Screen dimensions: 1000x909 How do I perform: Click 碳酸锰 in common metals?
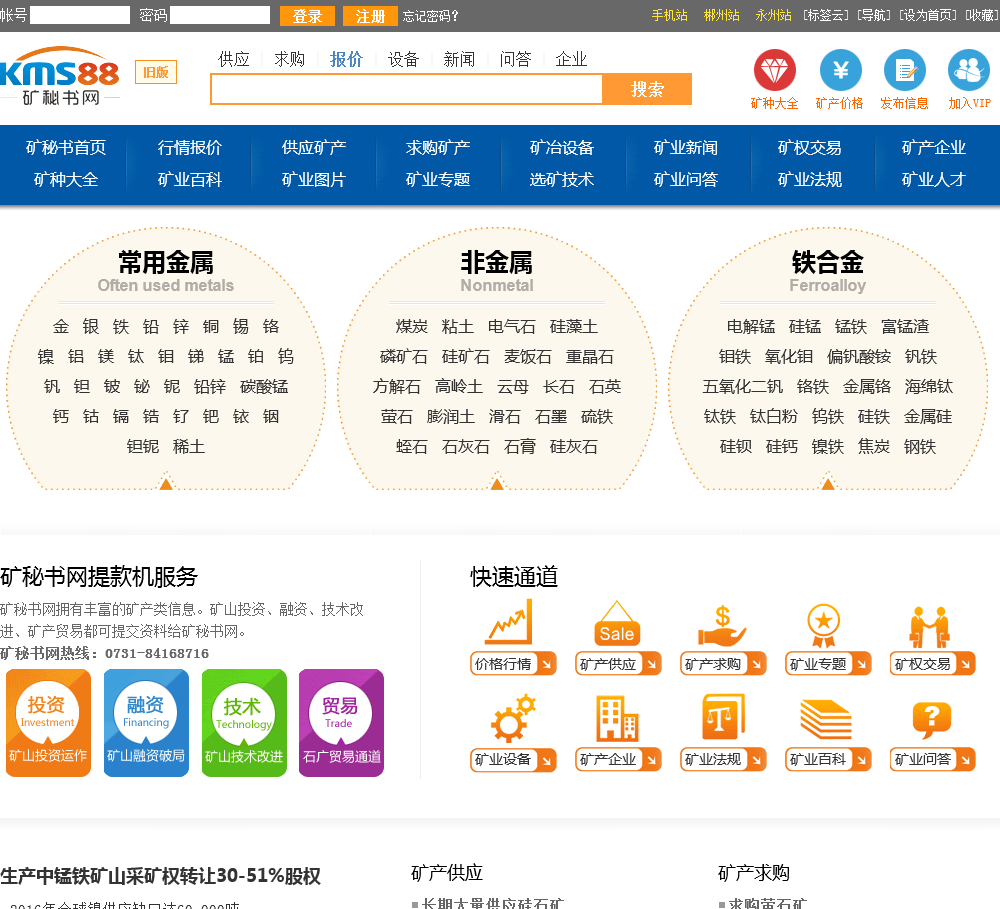pyautogui.click(x=264, y=387)
